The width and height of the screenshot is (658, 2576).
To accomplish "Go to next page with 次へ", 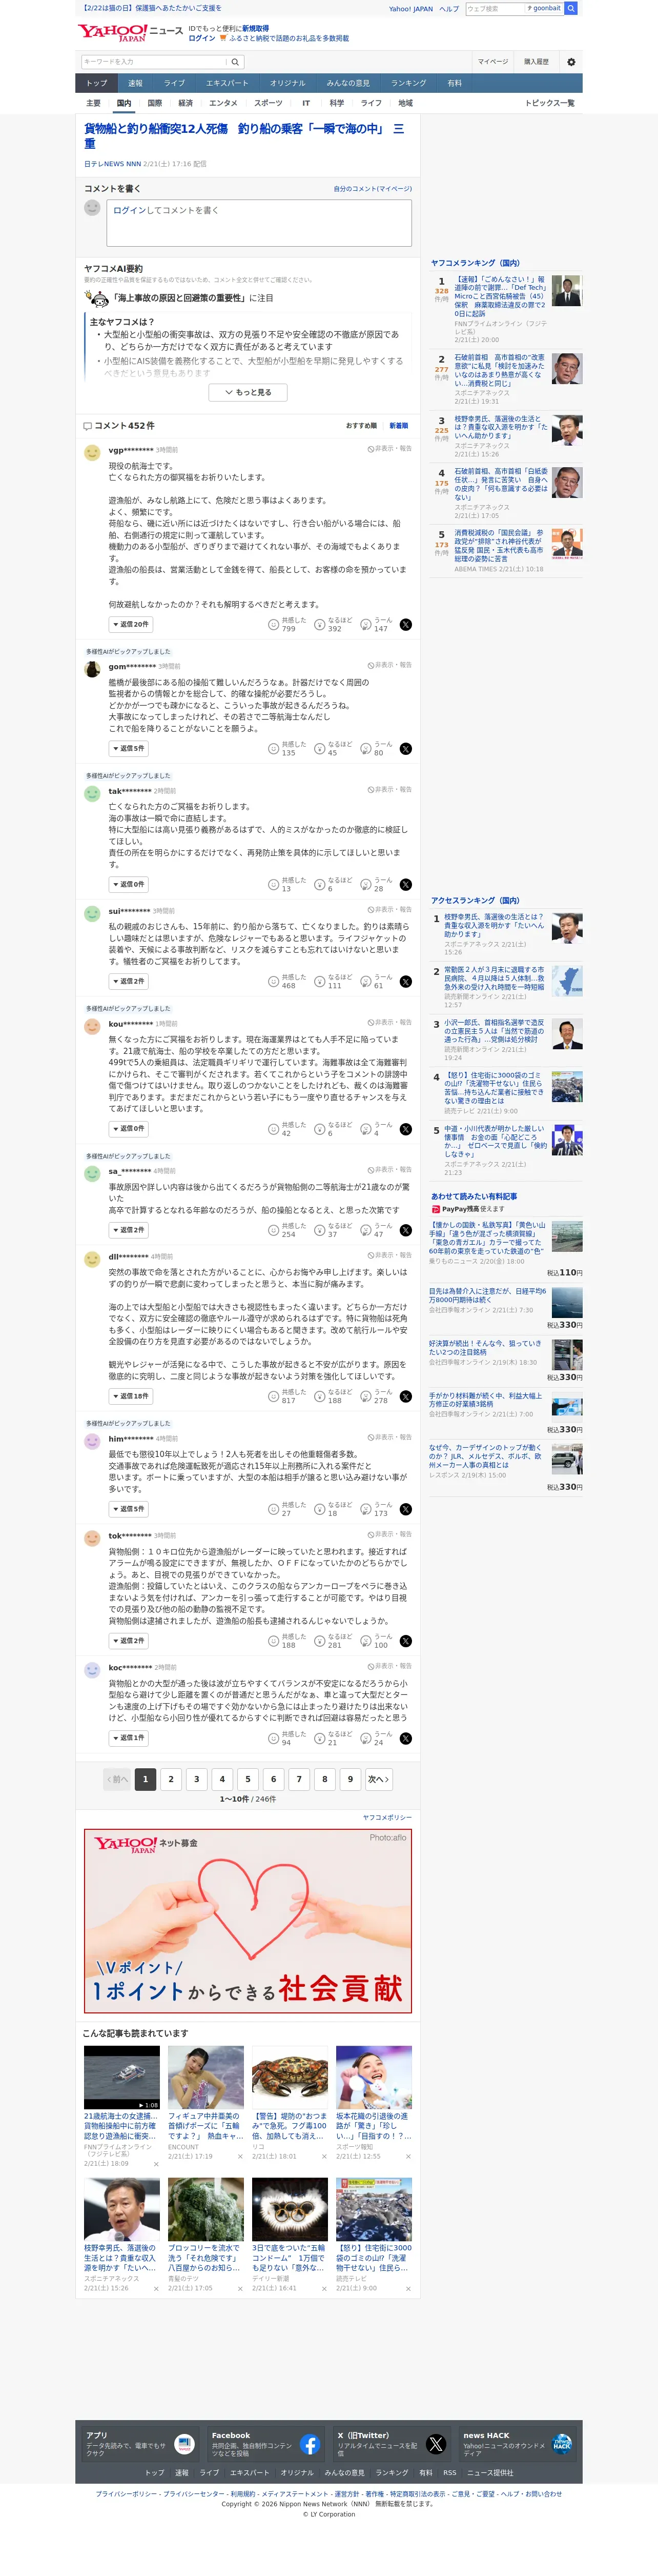I will [x=378, y=1779].
